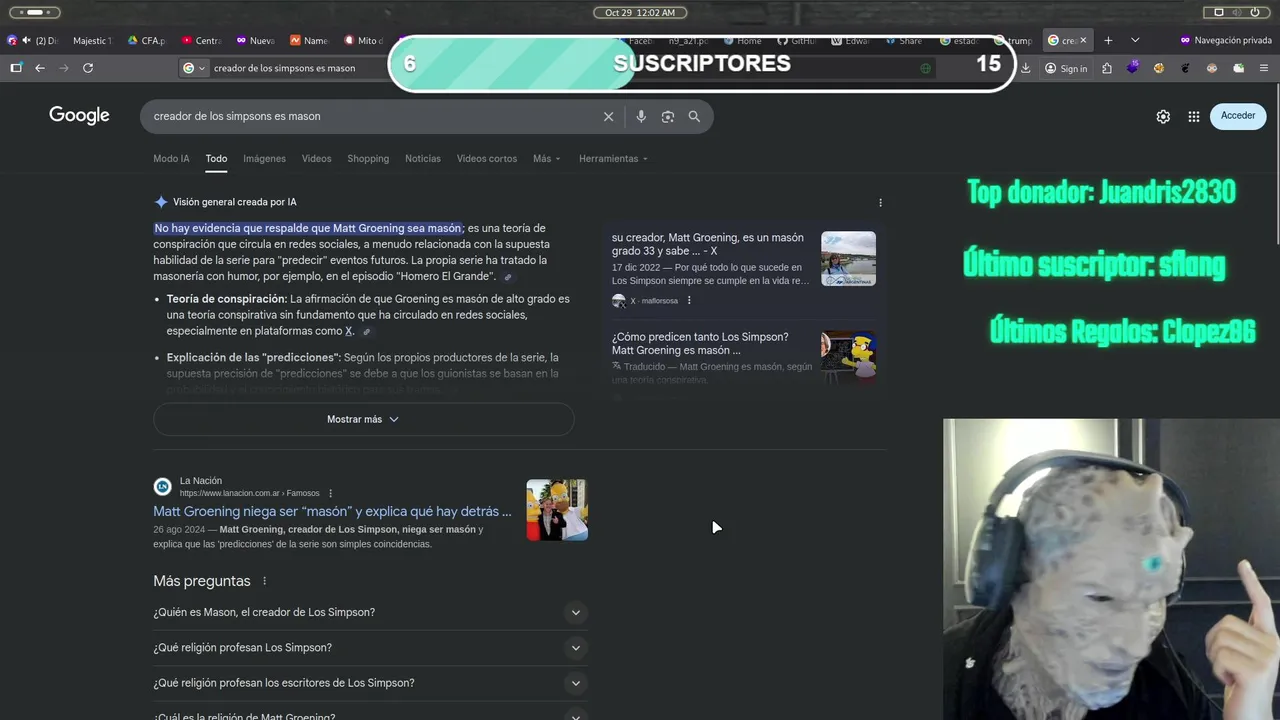The width and height of the screenshot is (1280, 720).
Task: Expand the Más search filter dropdown
Action: click(547, 159)
